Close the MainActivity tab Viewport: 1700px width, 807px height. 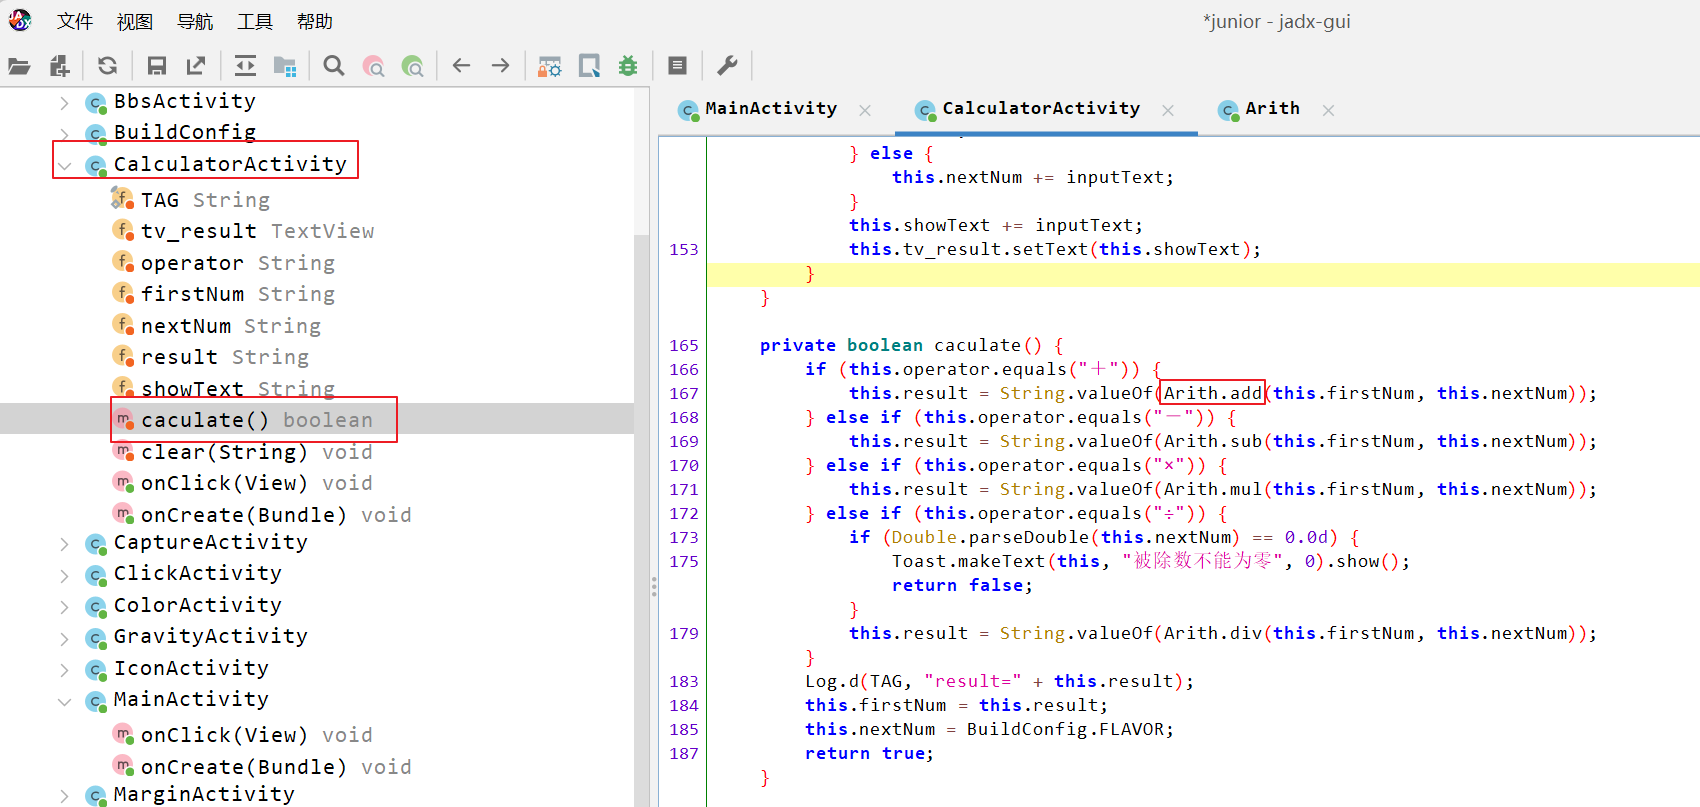coord(865,110)
